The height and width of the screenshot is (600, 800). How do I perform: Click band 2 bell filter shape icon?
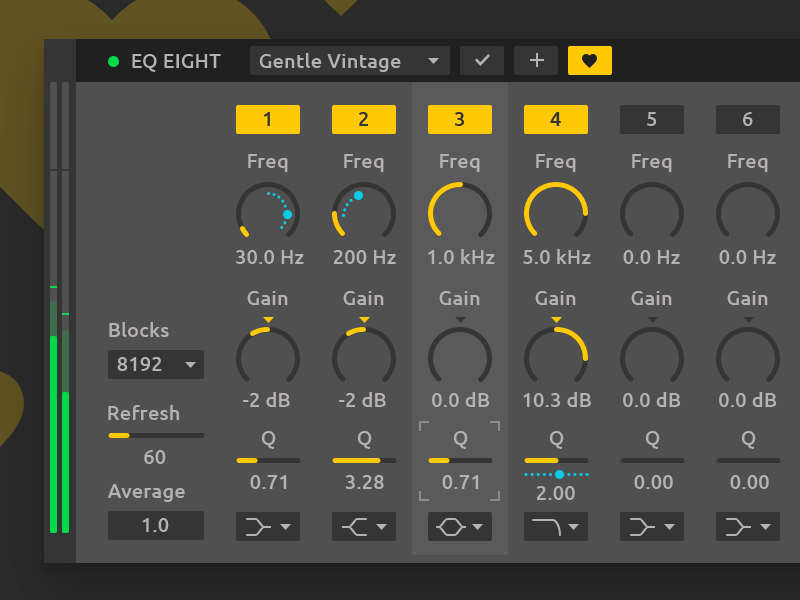click(x=364, y=526)
